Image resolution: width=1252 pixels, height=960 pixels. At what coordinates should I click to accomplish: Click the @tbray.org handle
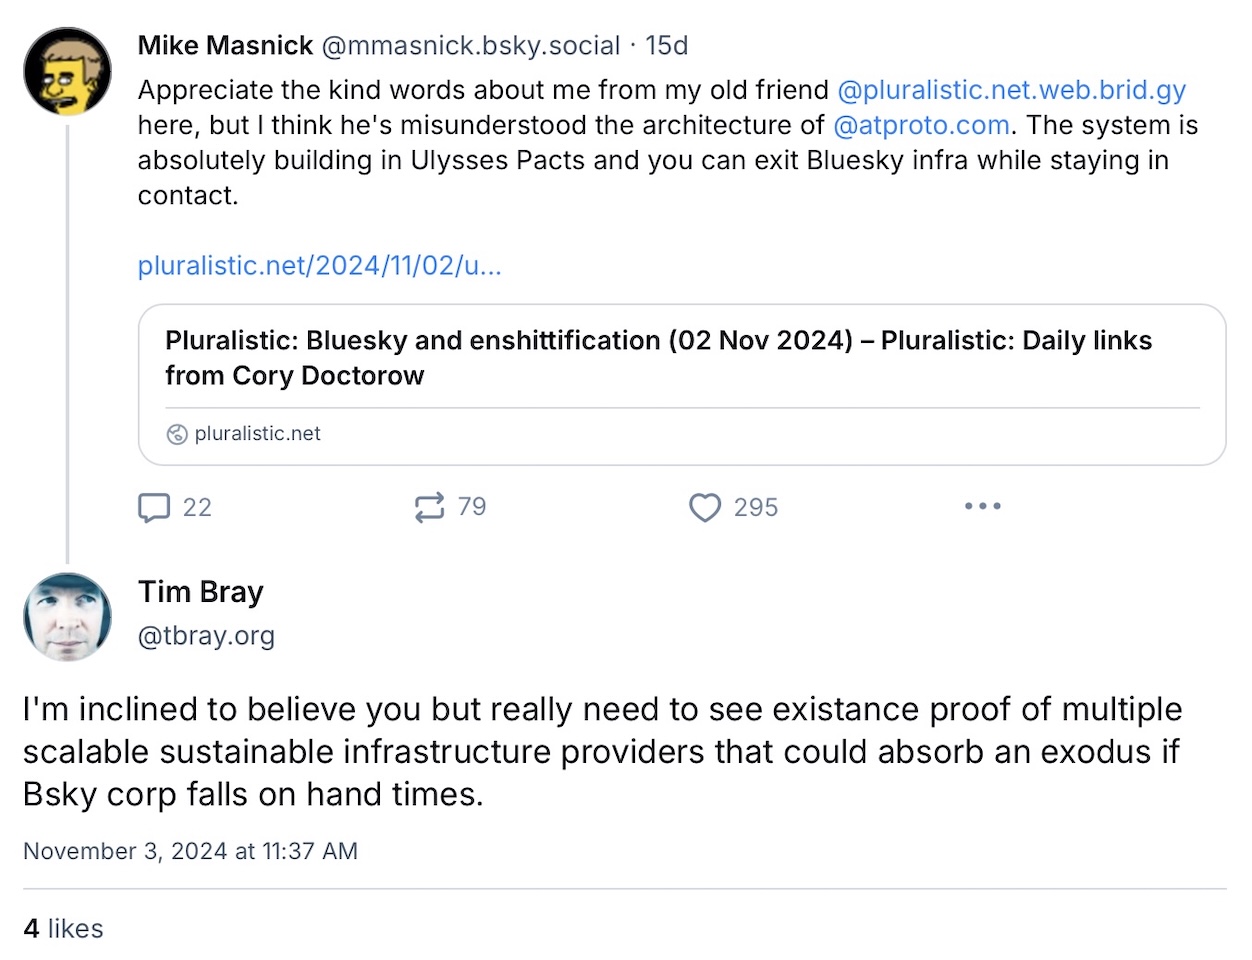point(206,636)
